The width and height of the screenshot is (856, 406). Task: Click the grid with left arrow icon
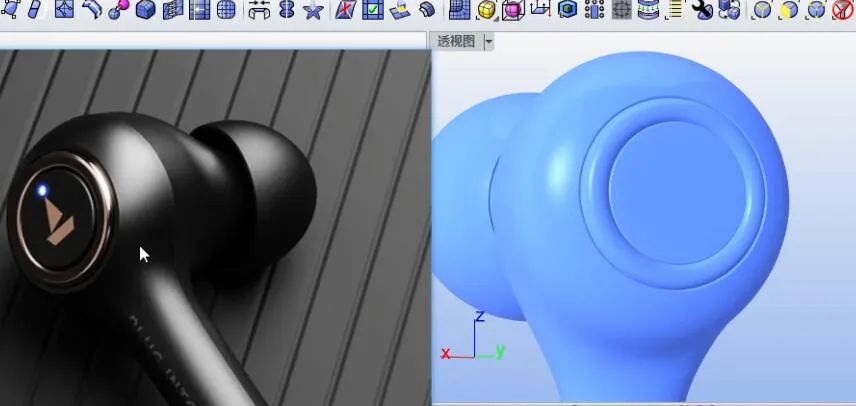(199, 9)
